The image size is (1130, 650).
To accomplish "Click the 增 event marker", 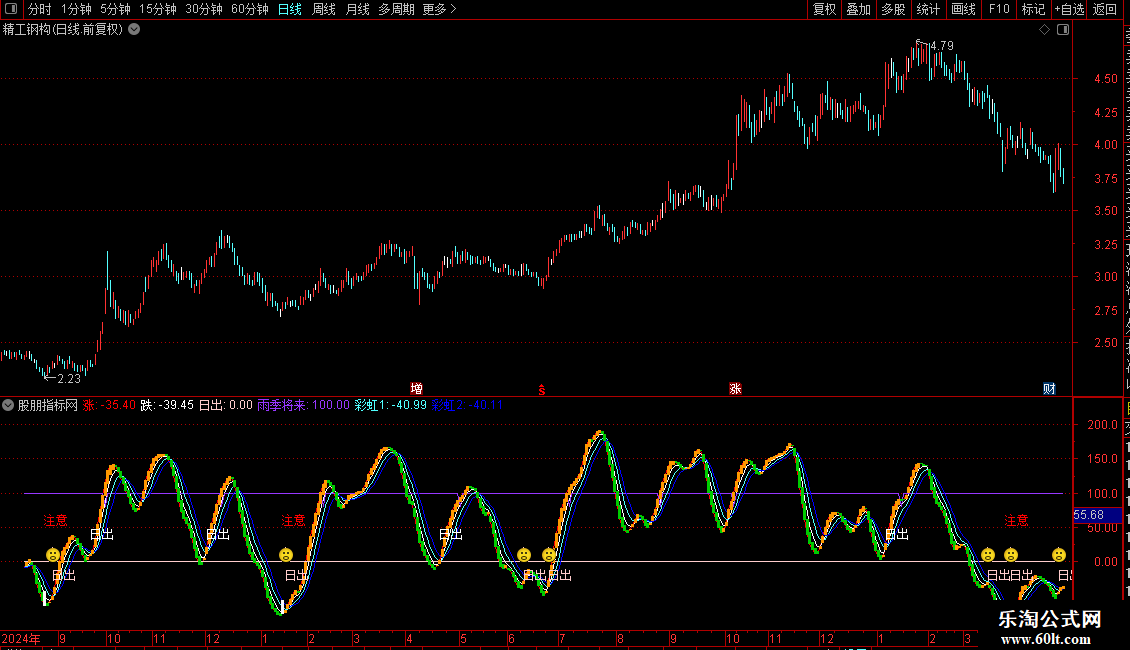I will [x=416, y=388].
